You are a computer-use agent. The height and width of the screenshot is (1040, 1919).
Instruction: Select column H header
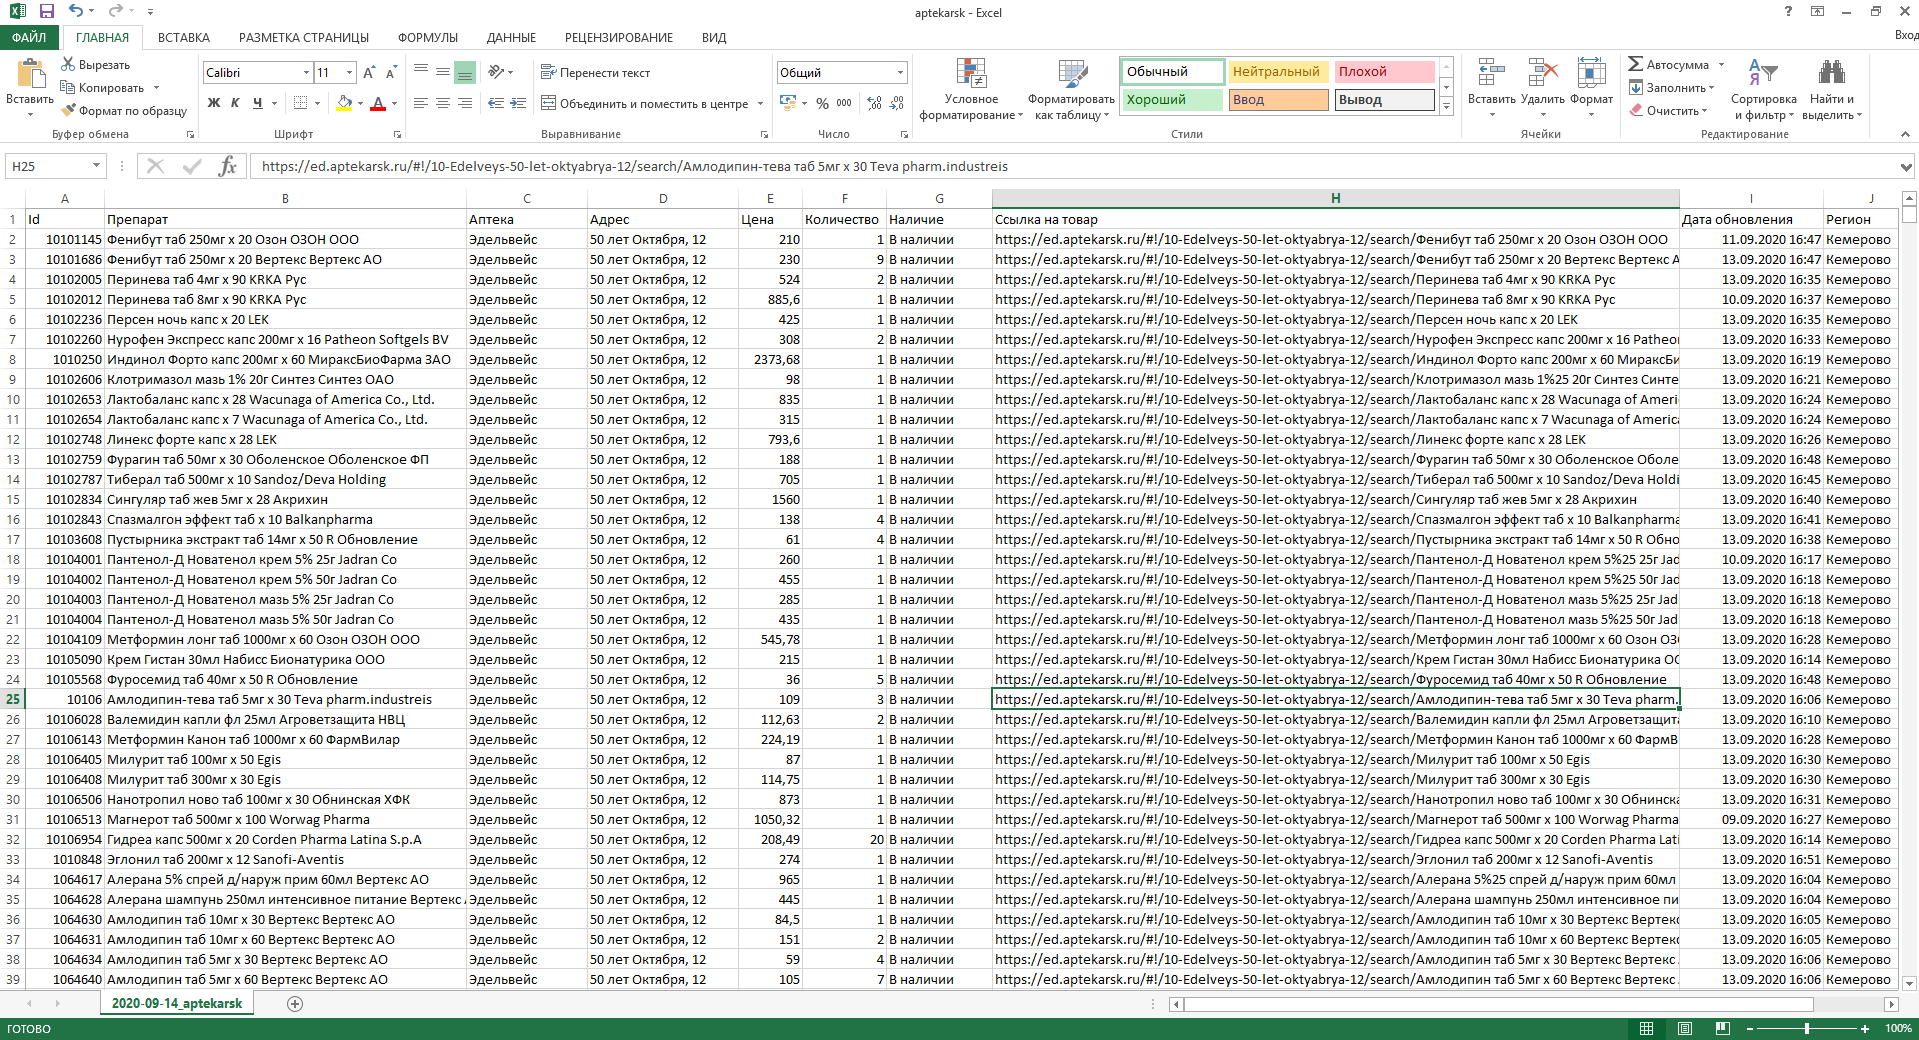(x=1335, y=198)
